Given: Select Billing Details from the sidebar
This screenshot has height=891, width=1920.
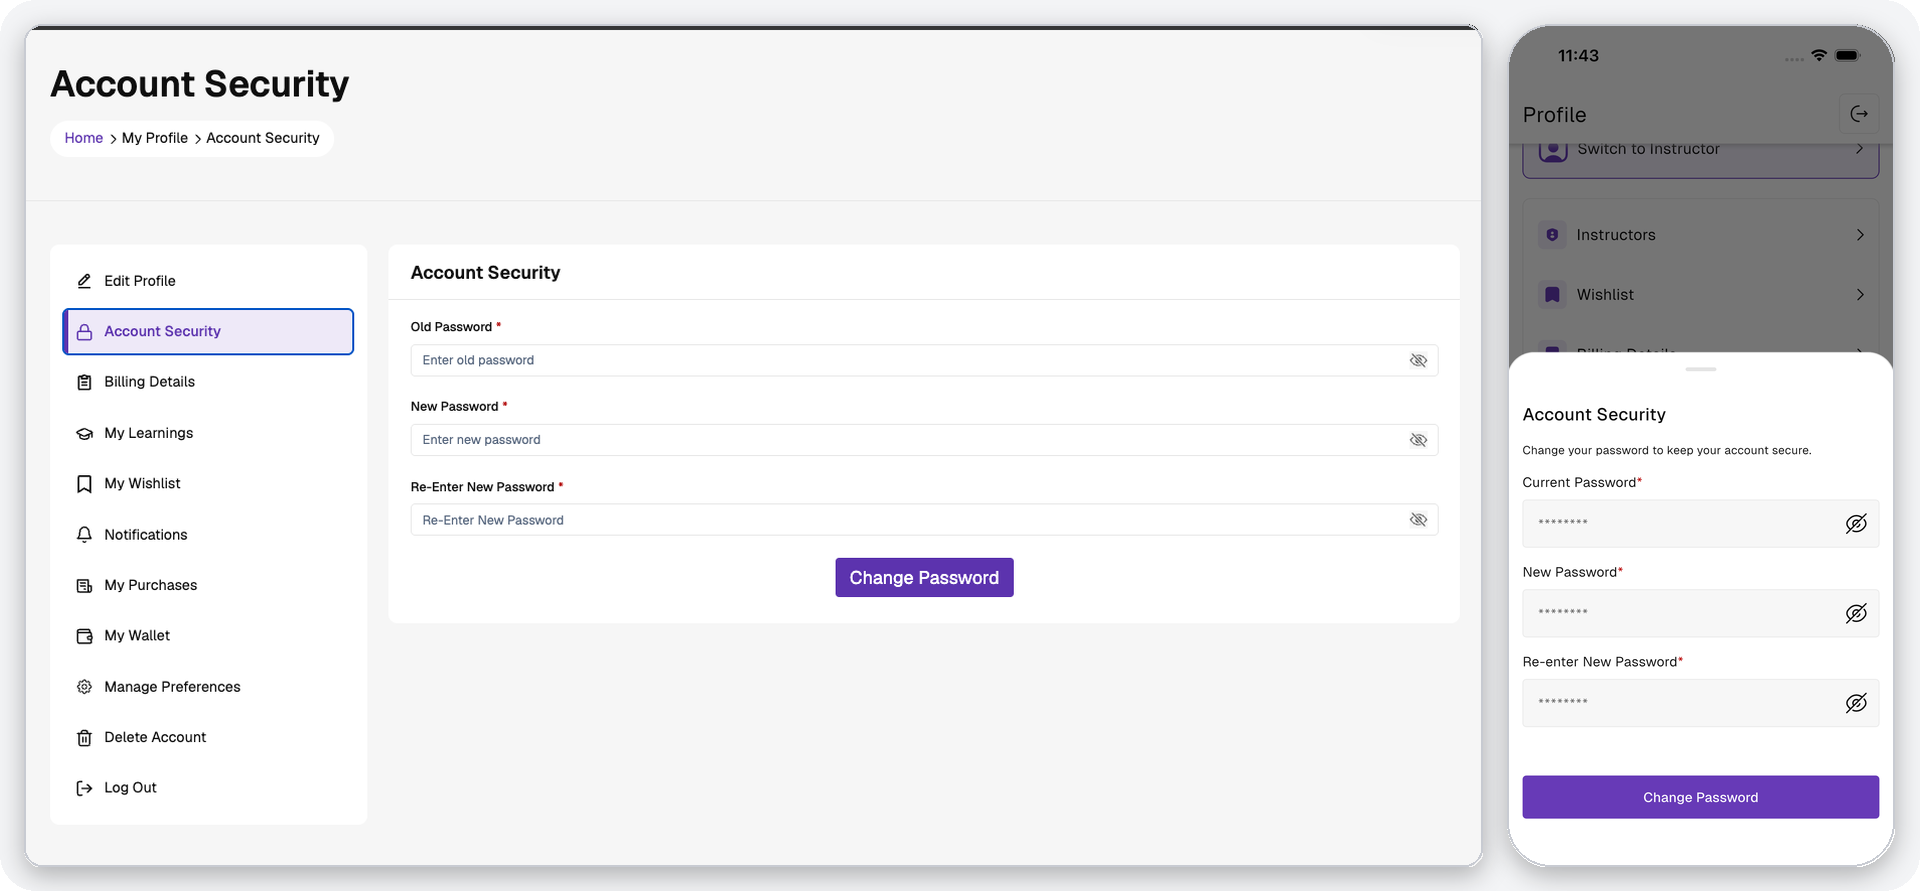Looking at the screenshot, I should 208,382.
